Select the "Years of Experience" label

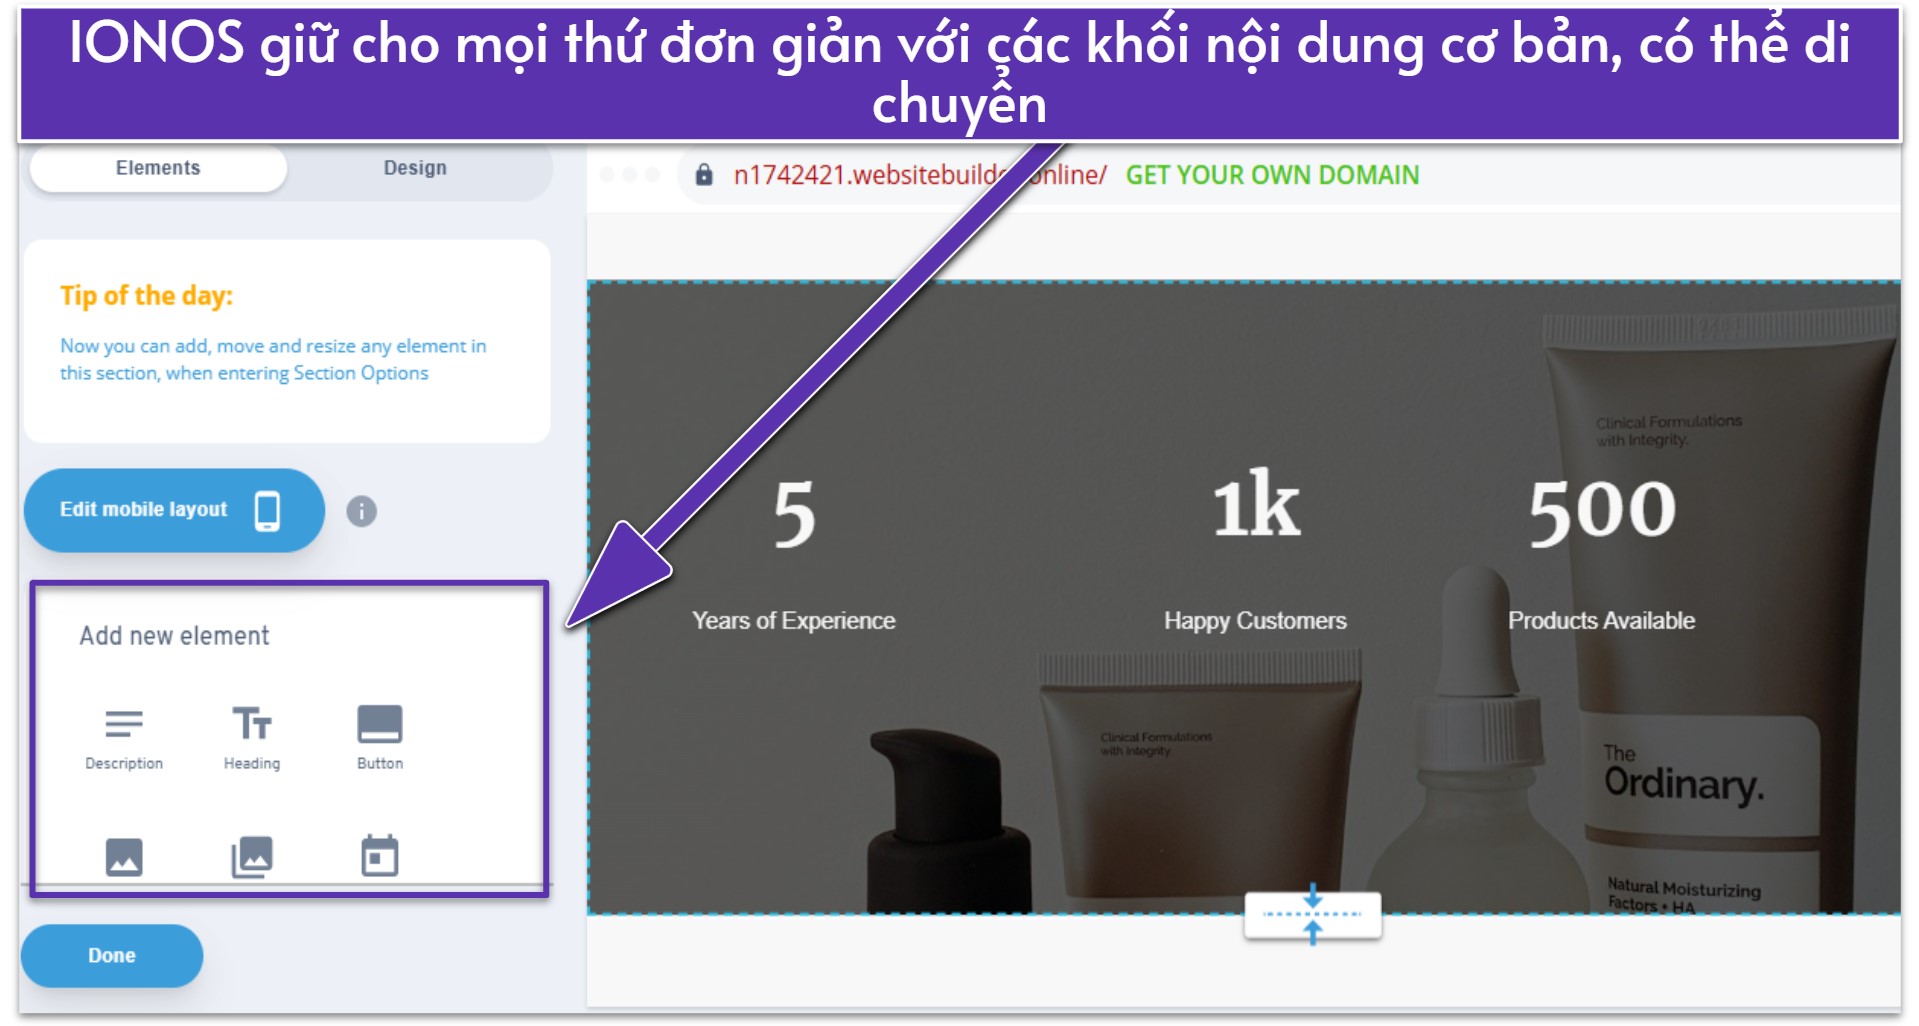(794, 621)
